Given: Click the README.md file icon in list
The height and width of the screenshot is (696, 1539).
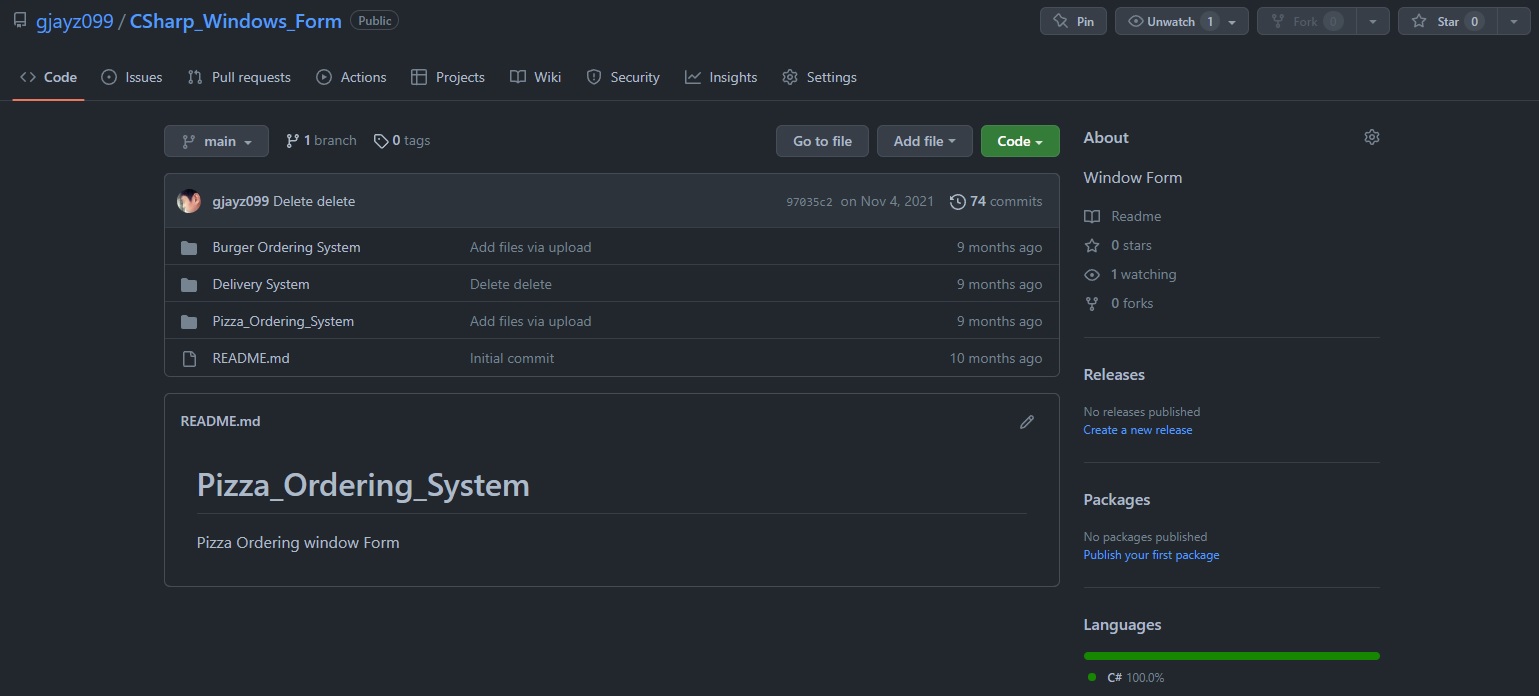Looking at the screenshot, I should point(189,359).
